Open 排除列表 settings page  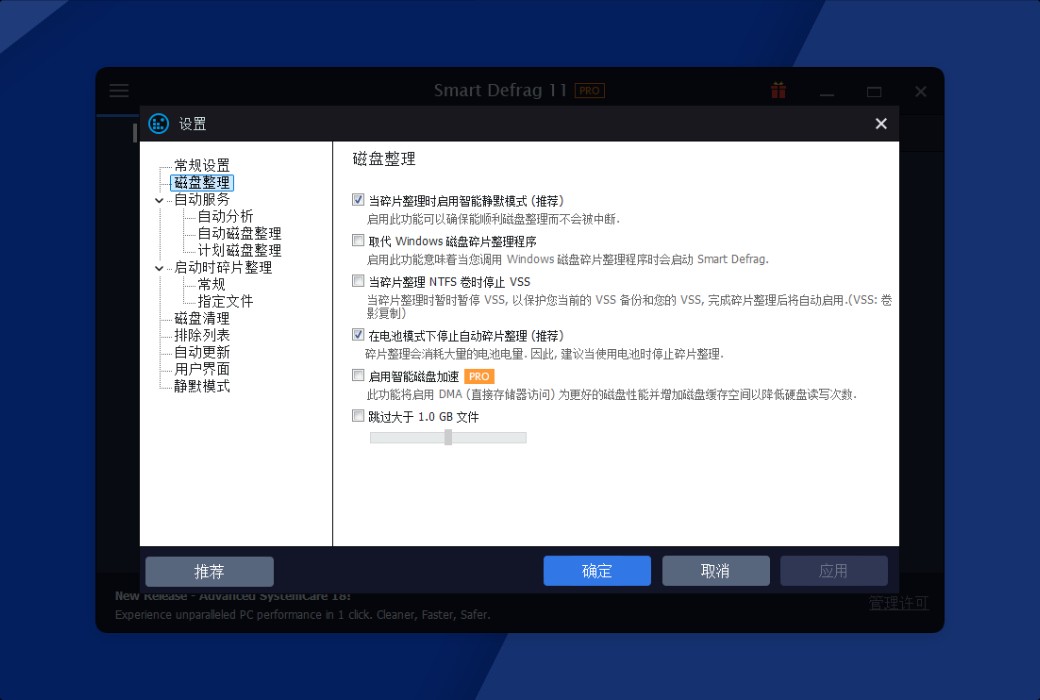[x=202, y=335]
